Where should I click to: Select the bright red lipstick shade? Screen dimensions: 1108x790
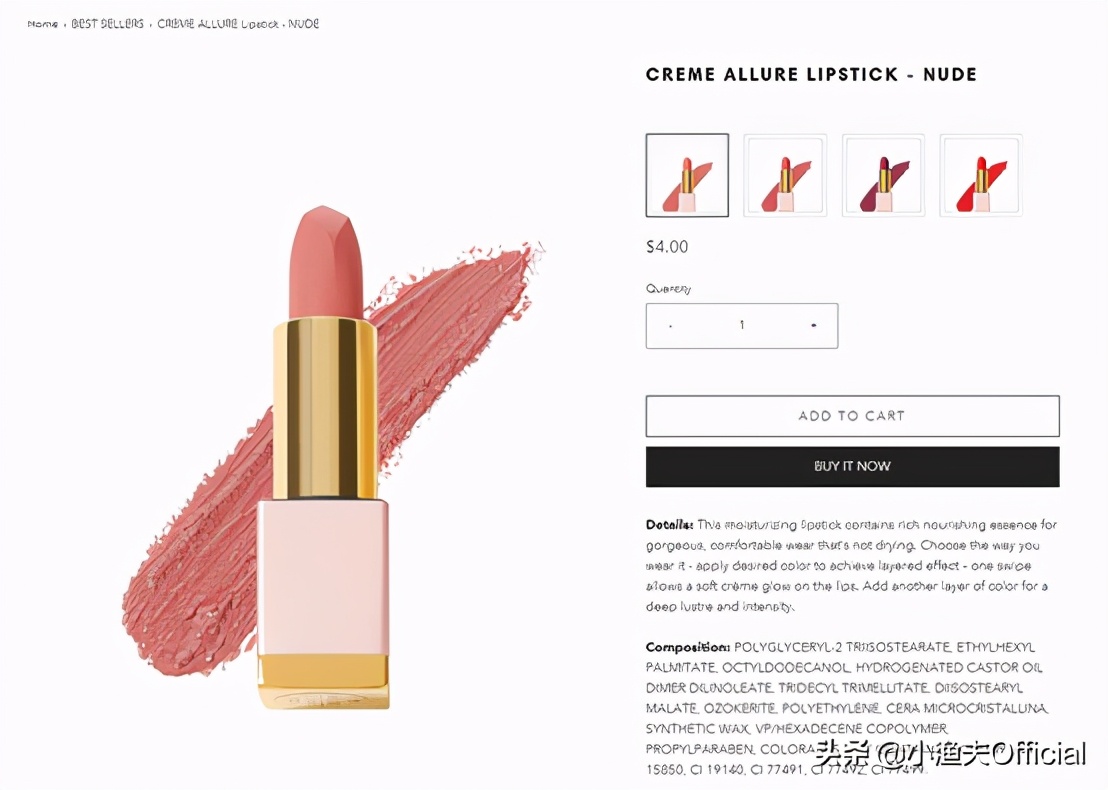(981, 175)
